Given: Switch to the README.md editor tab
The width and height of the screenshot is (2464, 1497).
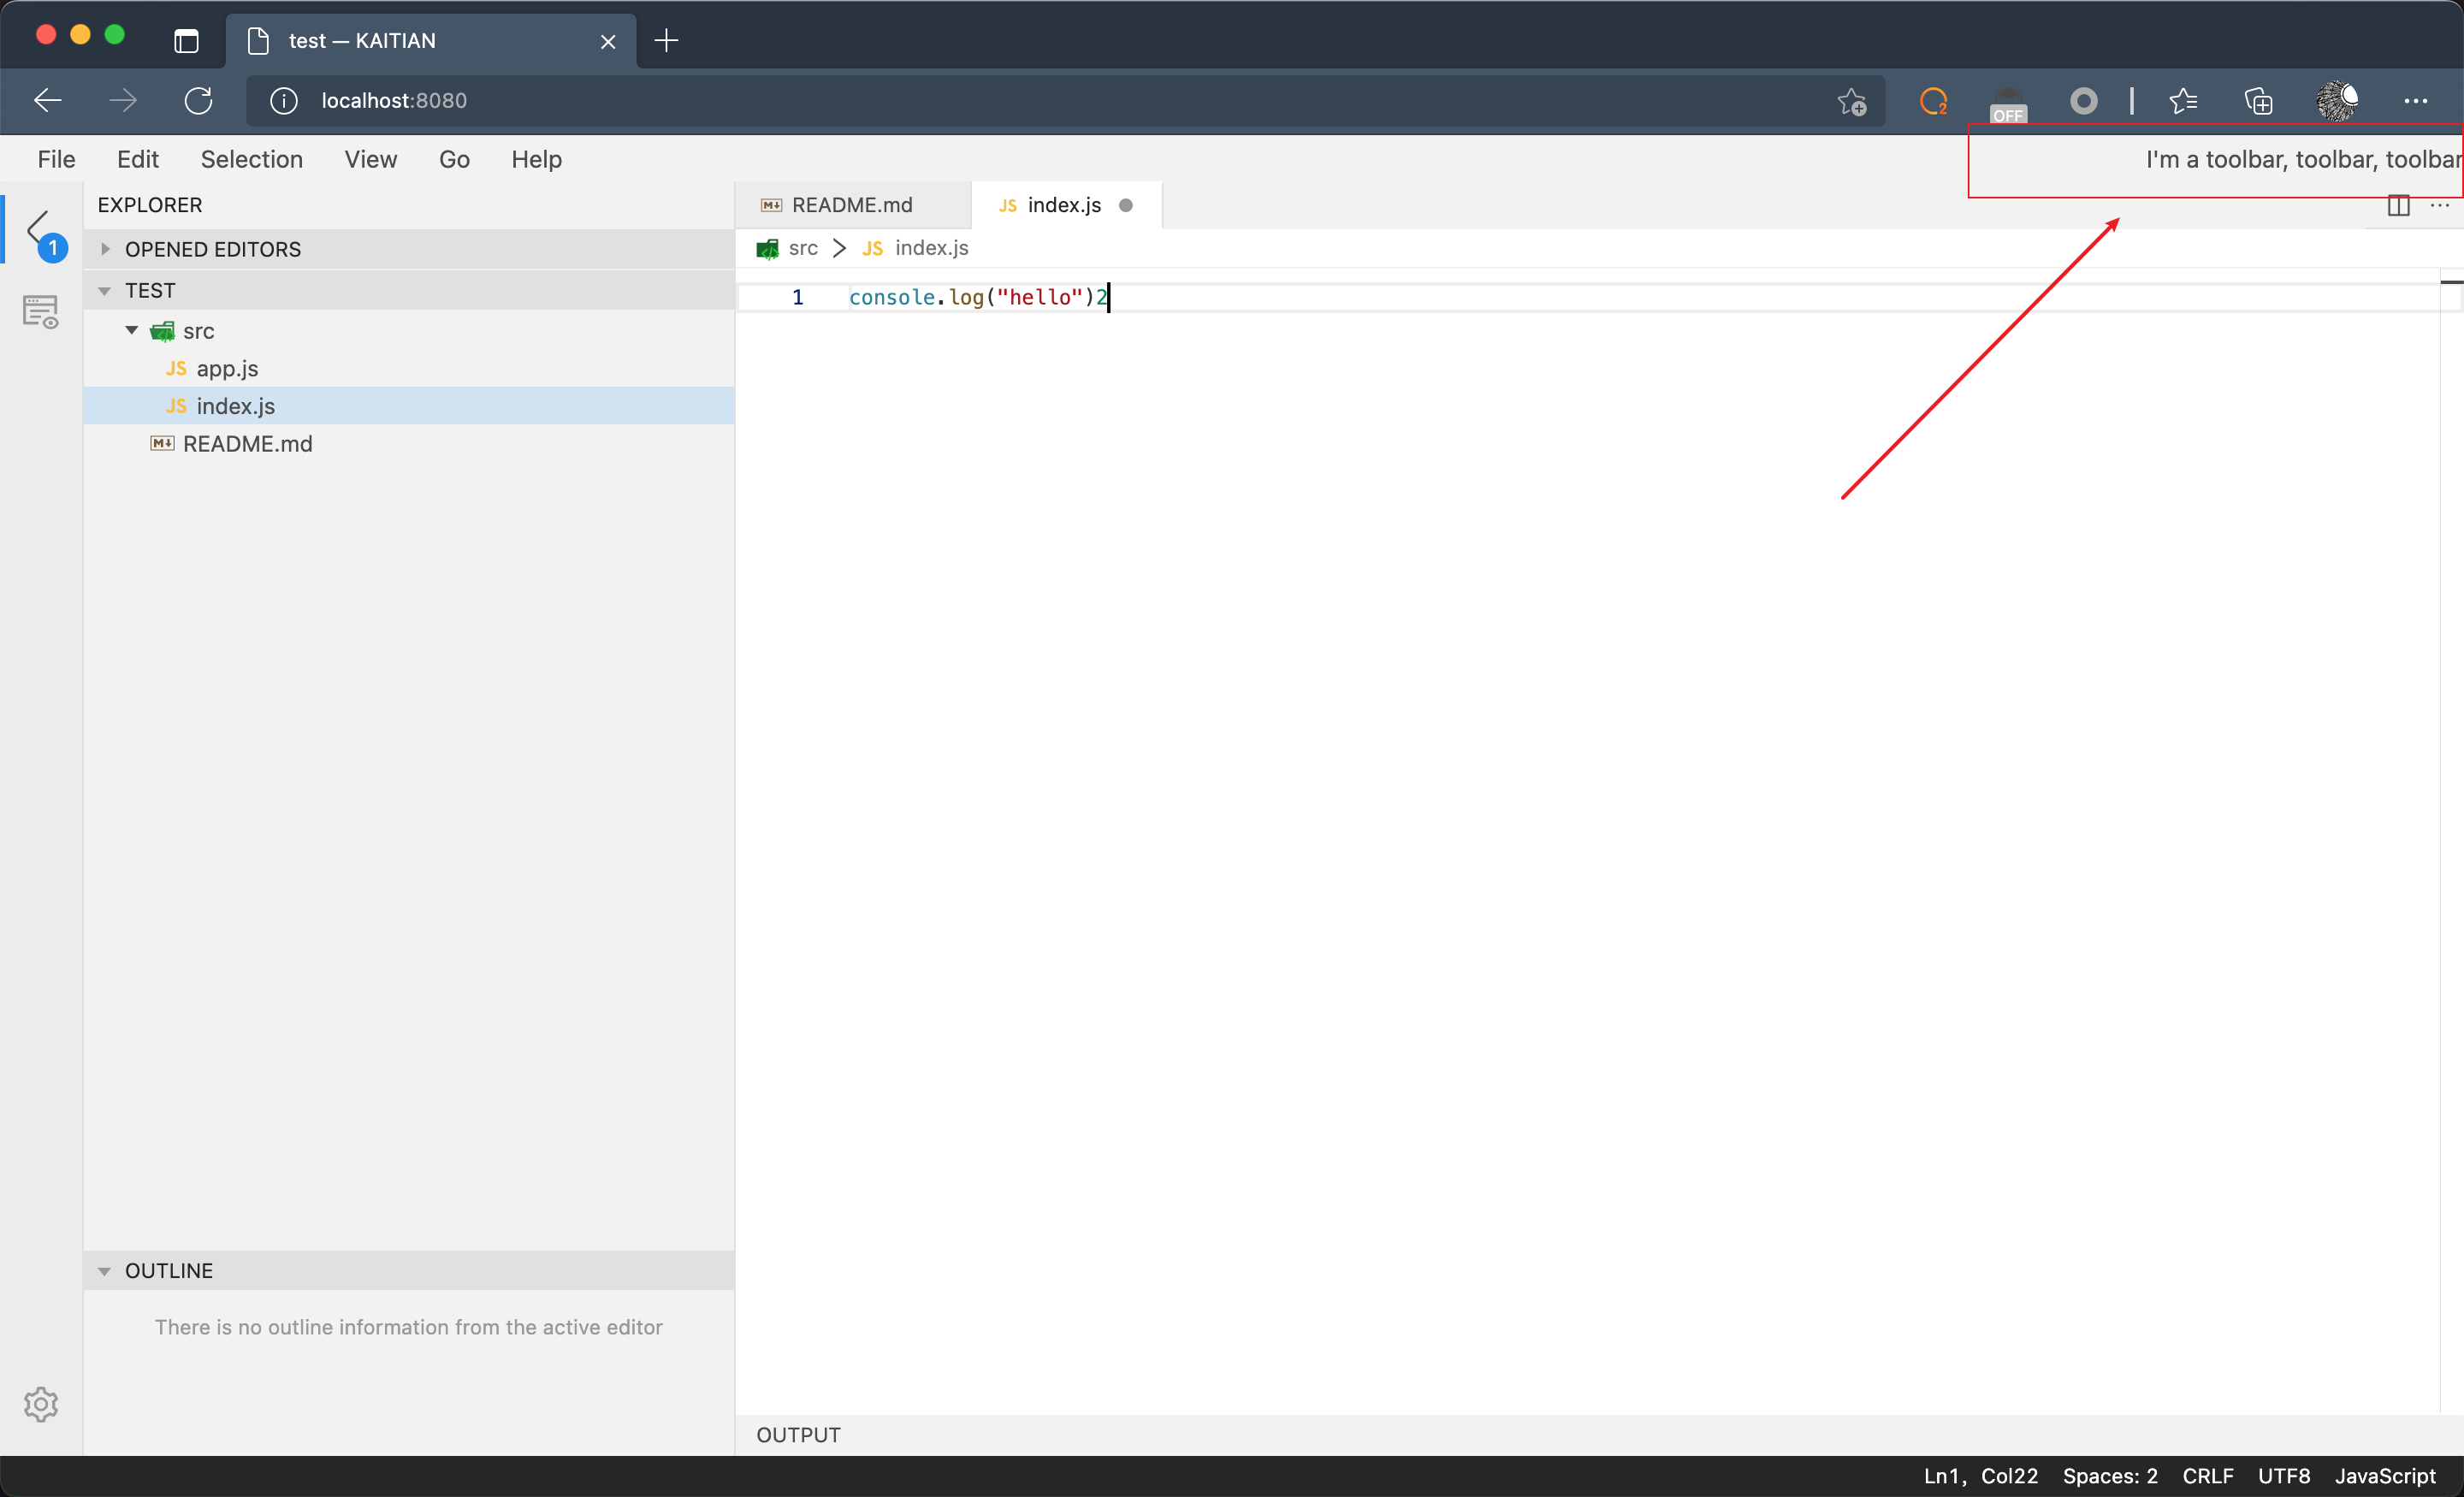Looking at the screenshot, I should point(852,205).
